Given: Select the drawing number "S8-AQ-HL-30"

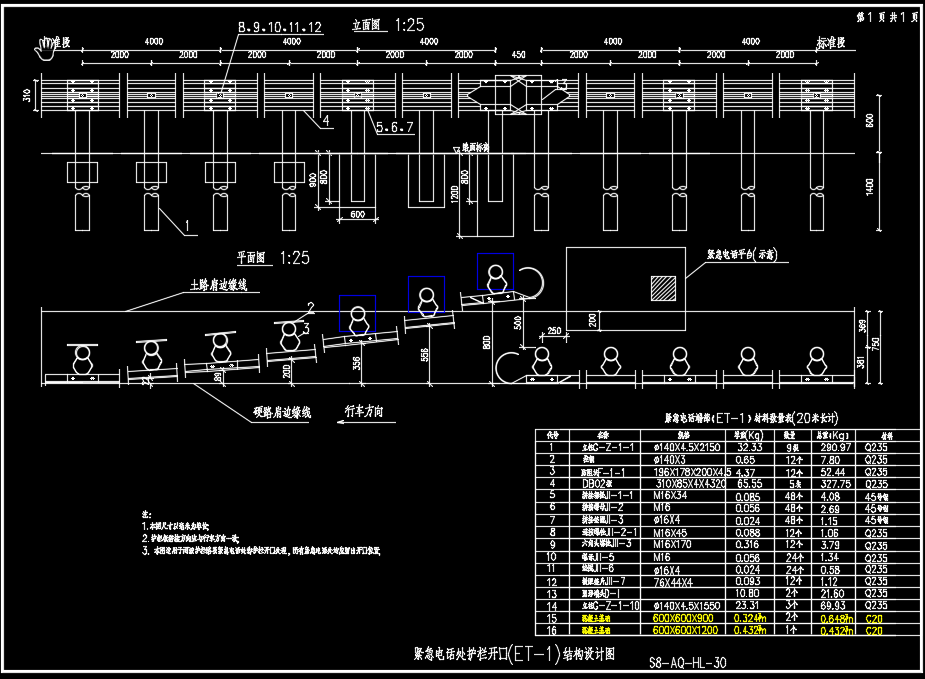Looking at the screenshot, I should (688, 662).
